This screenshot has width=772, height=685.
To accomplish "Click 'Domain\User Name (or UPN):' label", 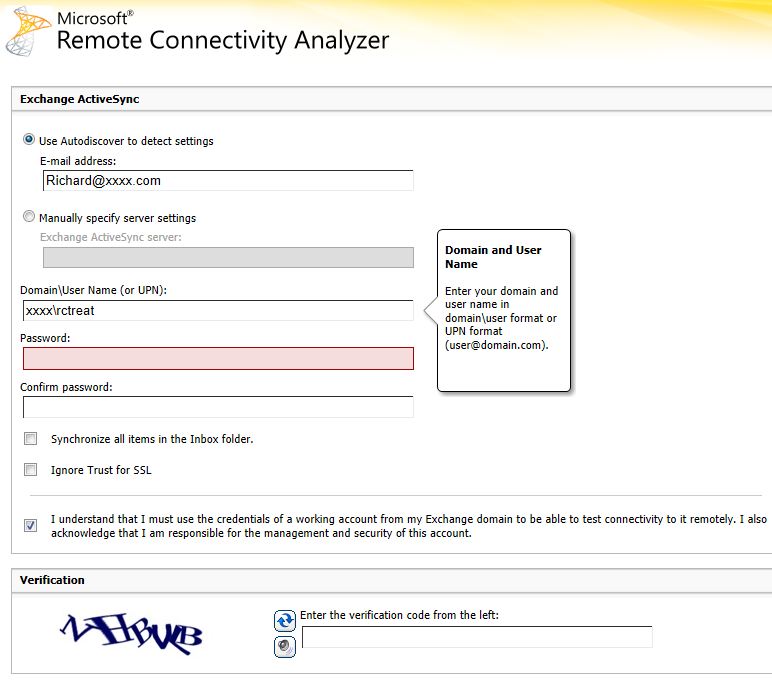I will click(94, 290).
